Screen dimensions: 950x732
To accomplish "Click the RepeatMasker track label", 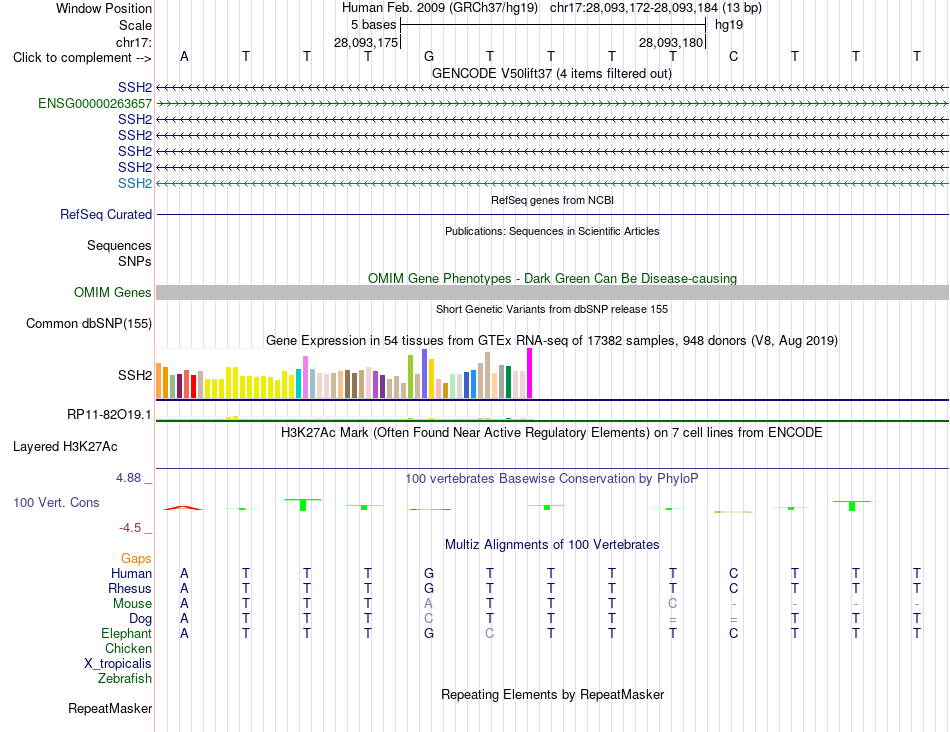I will (110, 708).
